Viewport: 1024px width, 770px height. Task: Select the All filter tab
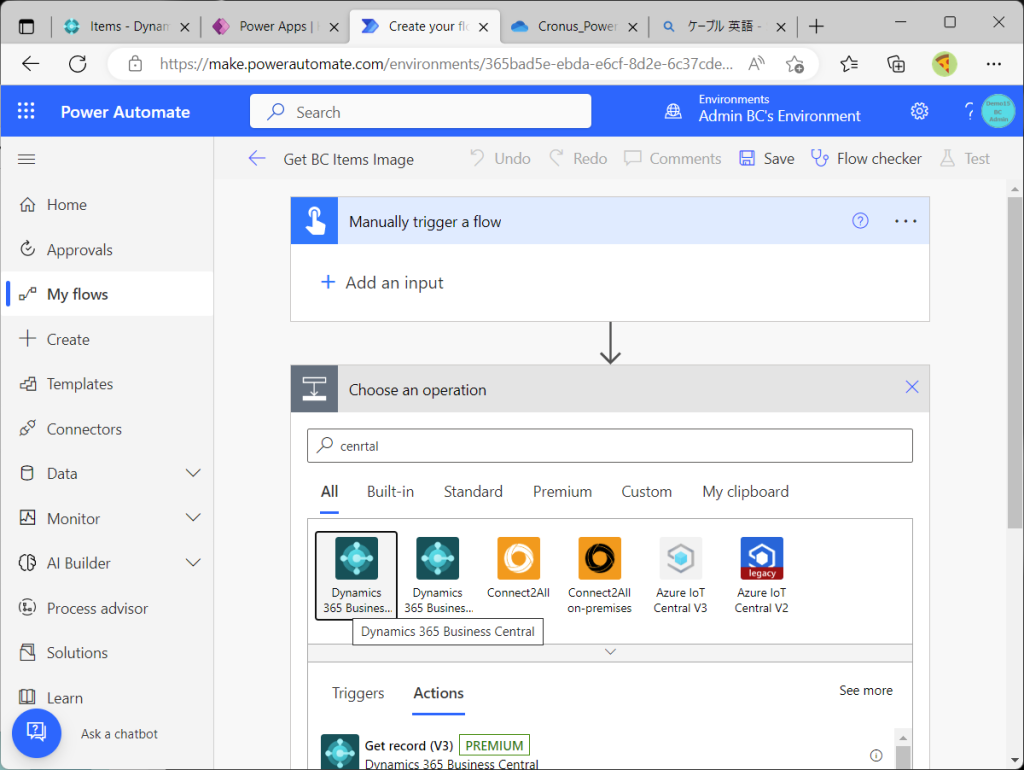(329, 491)
